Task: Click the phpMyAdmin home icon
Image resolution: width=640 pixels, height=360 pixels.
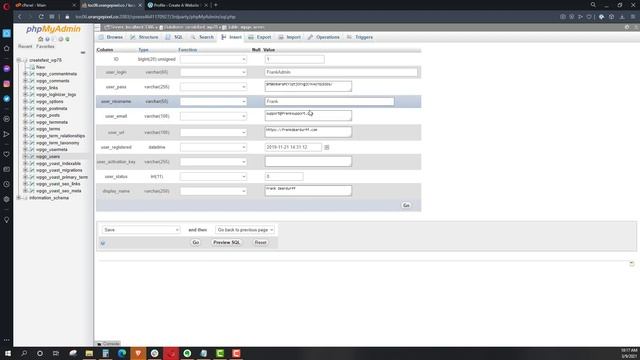Action: tap(40, 39)
